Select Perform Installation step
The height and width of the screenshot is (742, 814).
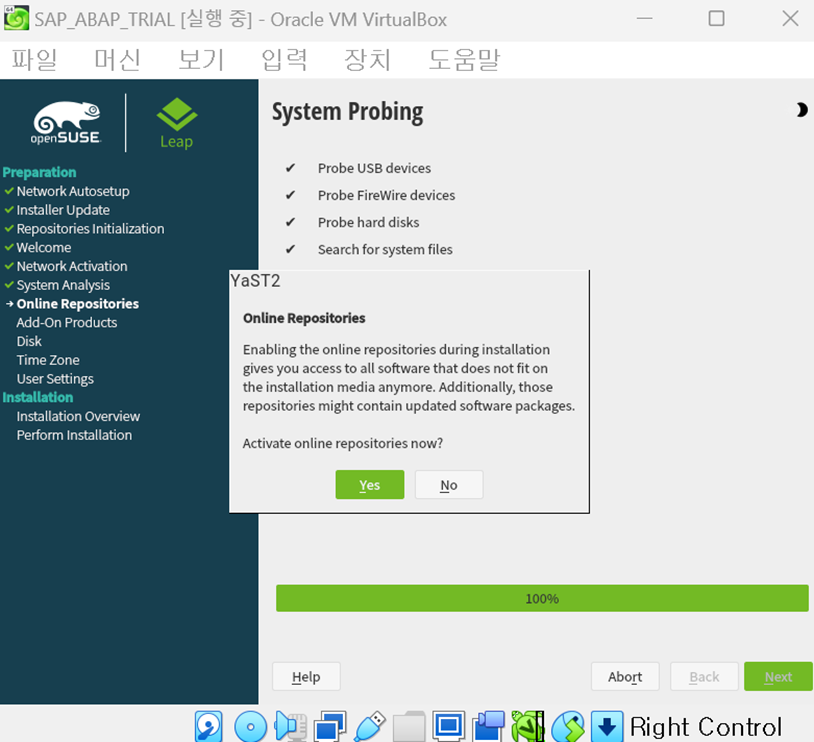pos(74,435)
